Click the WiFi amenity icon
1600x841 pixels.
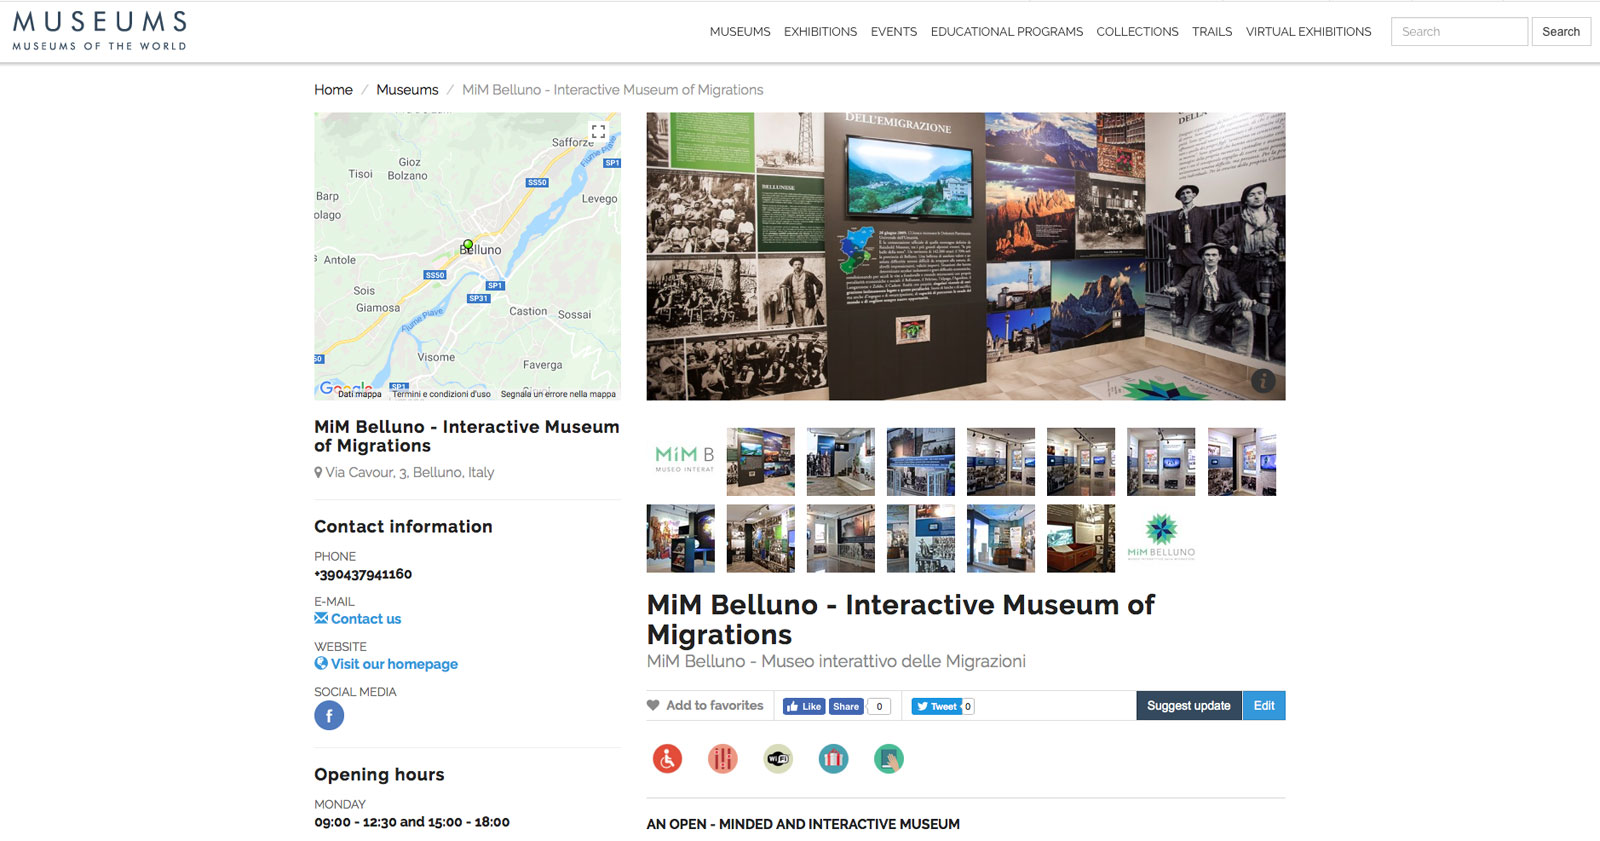pyautogui.click(x=778, y=759)
